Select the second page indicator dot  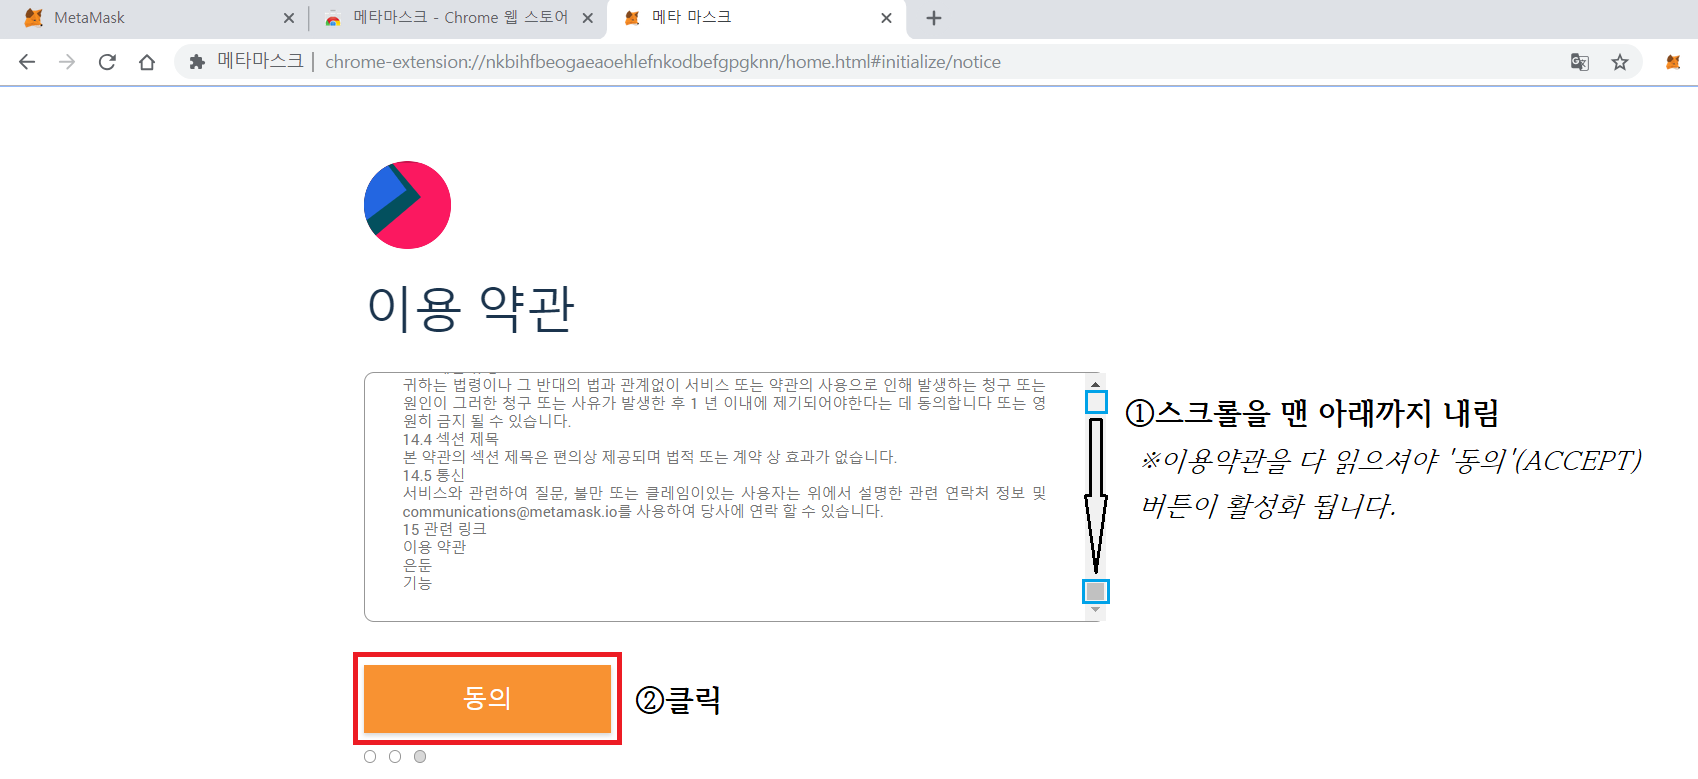pos(395,756)
